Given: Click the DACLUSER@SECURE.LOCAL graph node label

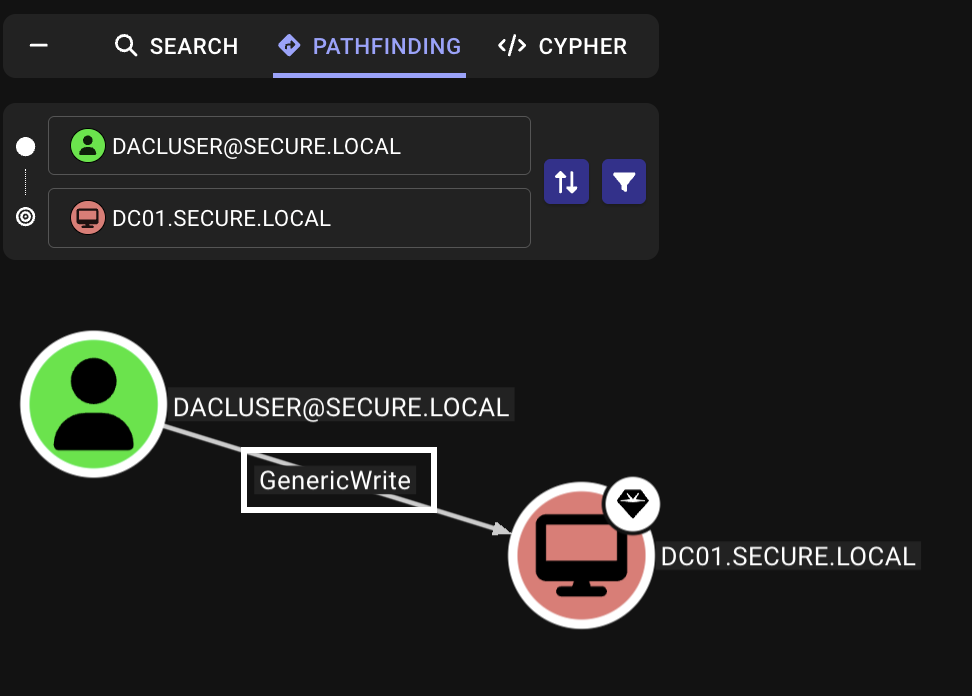Looking at the screenshot, I should [x=341, y=407].
